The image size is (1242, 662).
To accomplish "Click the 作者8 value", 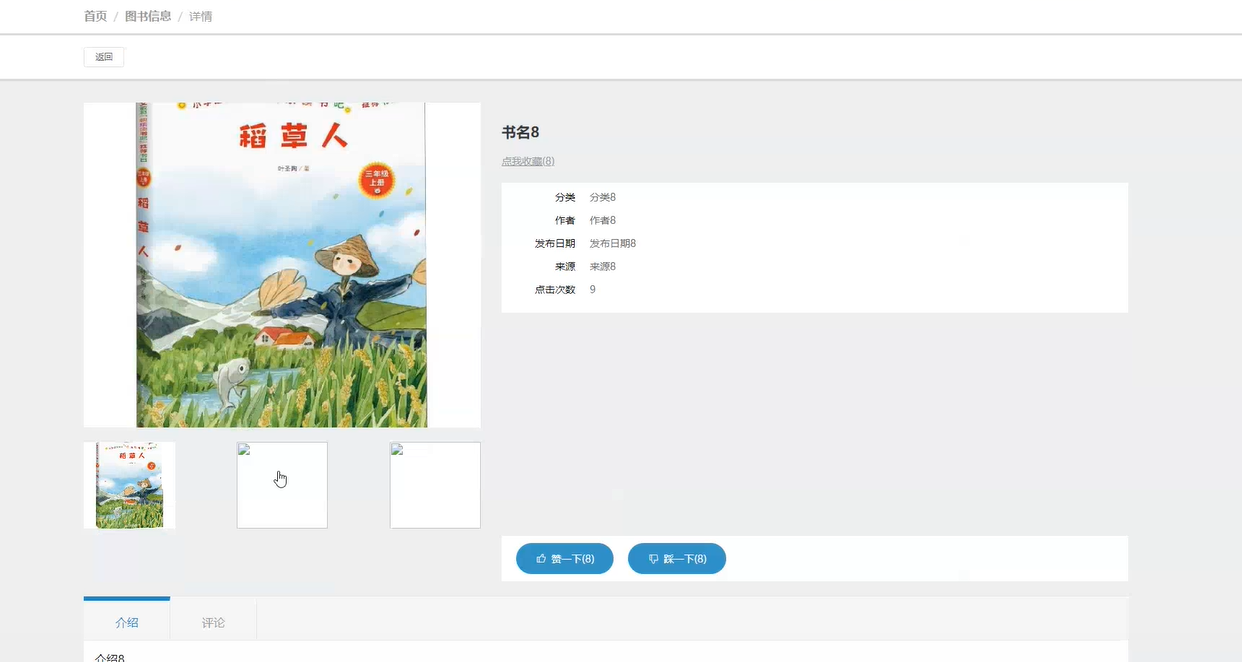I will (x=603, y=220).
